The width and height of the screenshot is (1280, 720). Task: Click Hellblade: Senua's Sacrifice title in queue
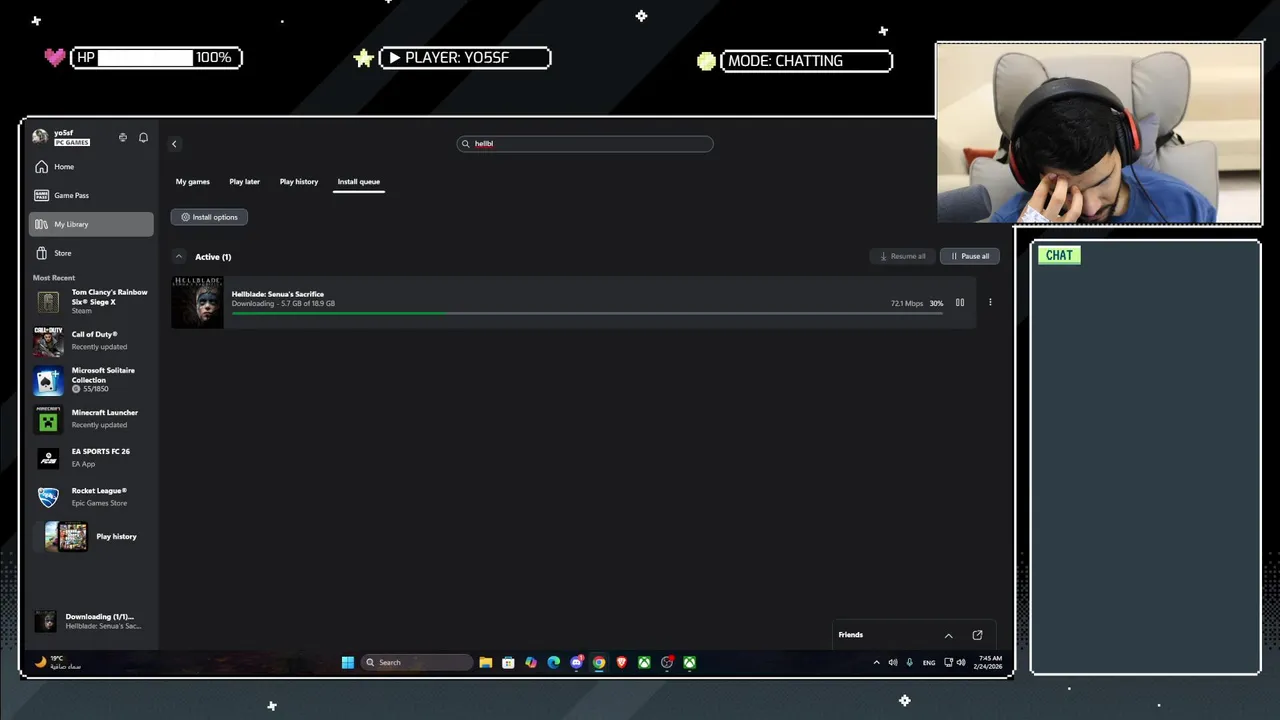pos(278,294)
